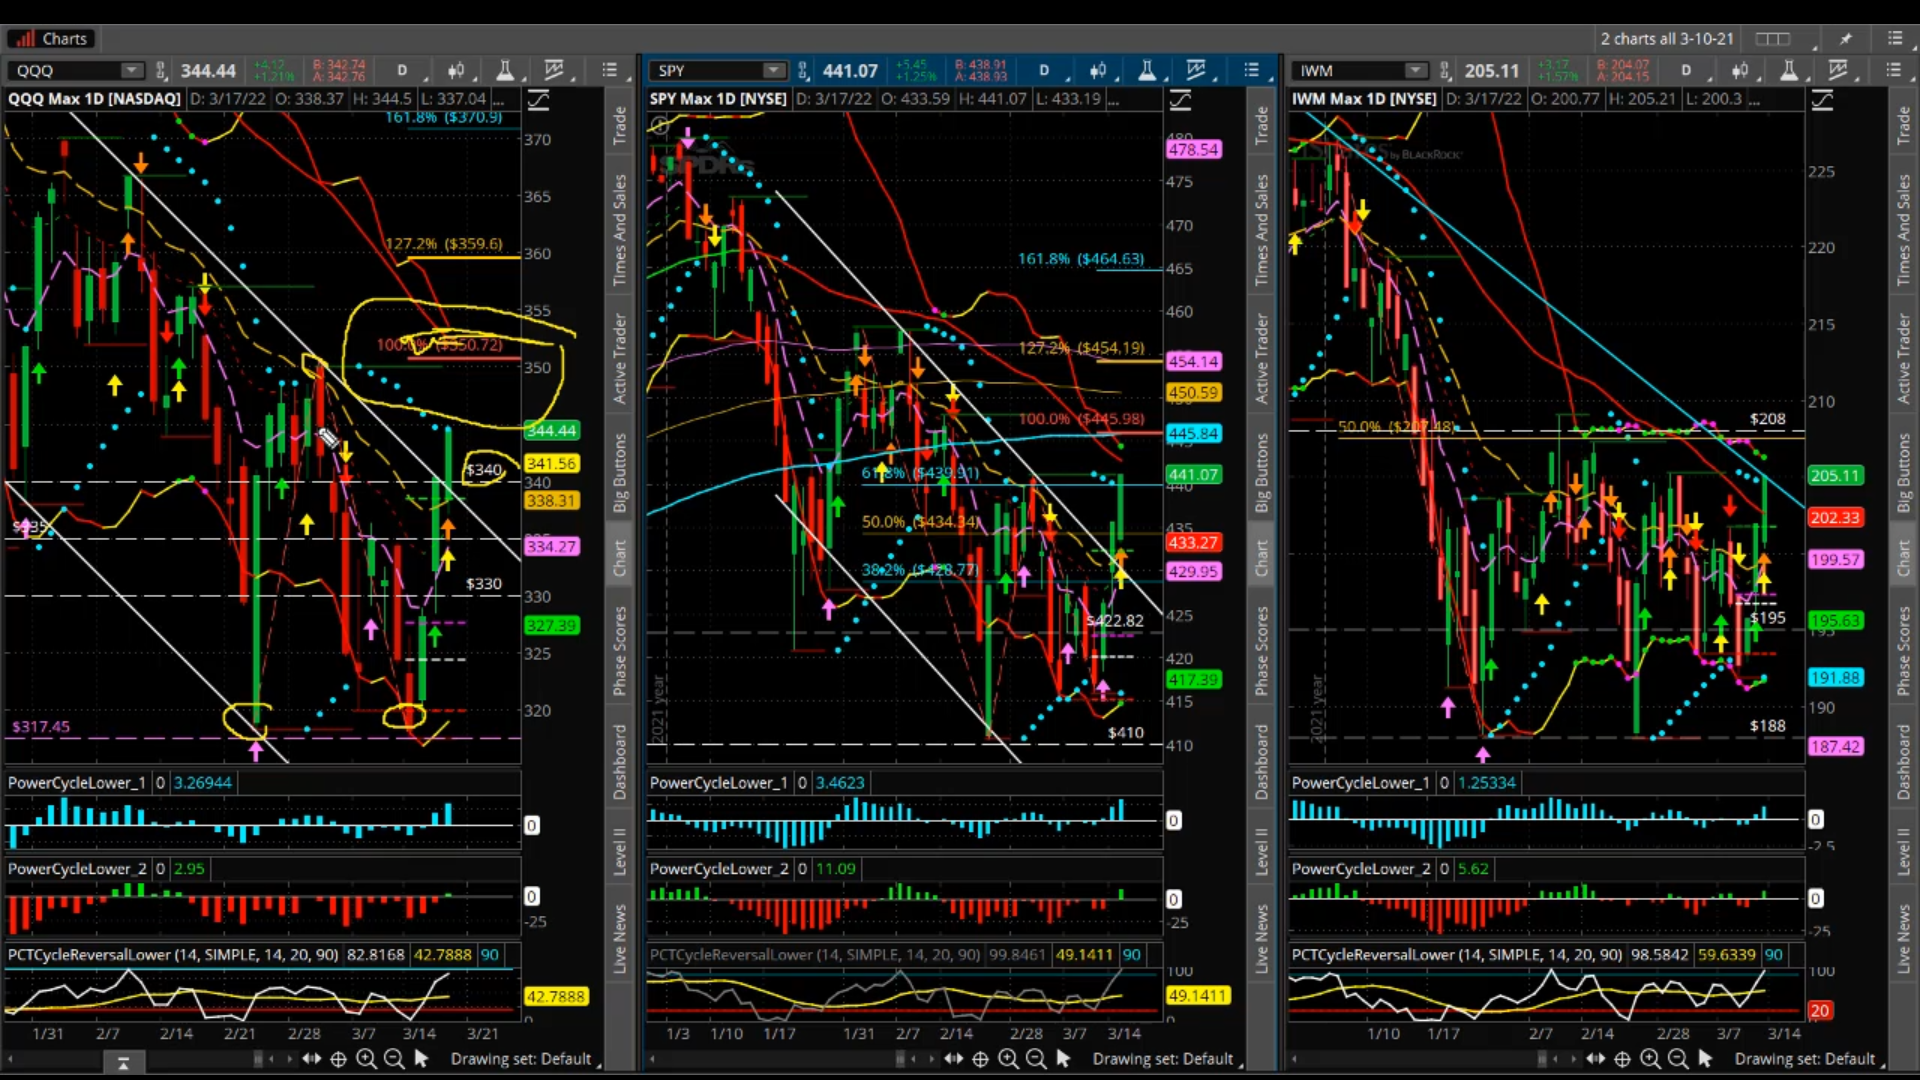Open SPY symbol dropdown arrow
The height and width of the screenshot is (1080, 1920).
[773, 70]
